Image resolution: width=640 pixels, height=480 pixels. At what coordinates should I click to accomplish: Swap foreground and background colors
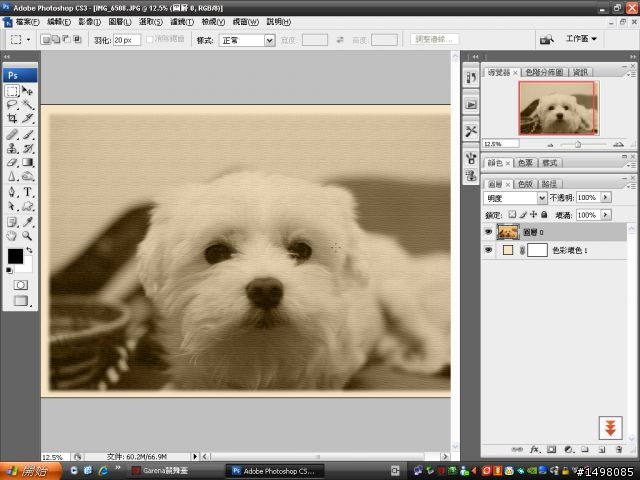pyautogui.click(x=29, y=249)
